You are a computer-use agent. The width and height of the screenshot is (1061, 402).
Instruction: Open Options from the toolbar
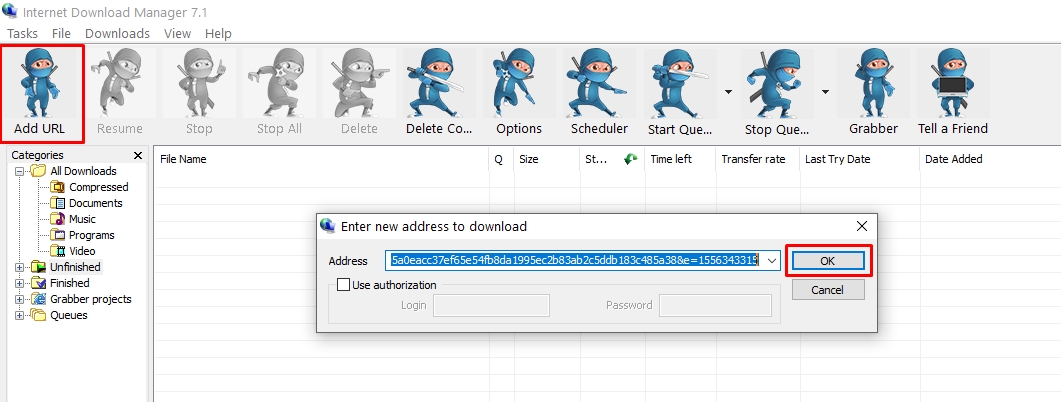point(518,83)
